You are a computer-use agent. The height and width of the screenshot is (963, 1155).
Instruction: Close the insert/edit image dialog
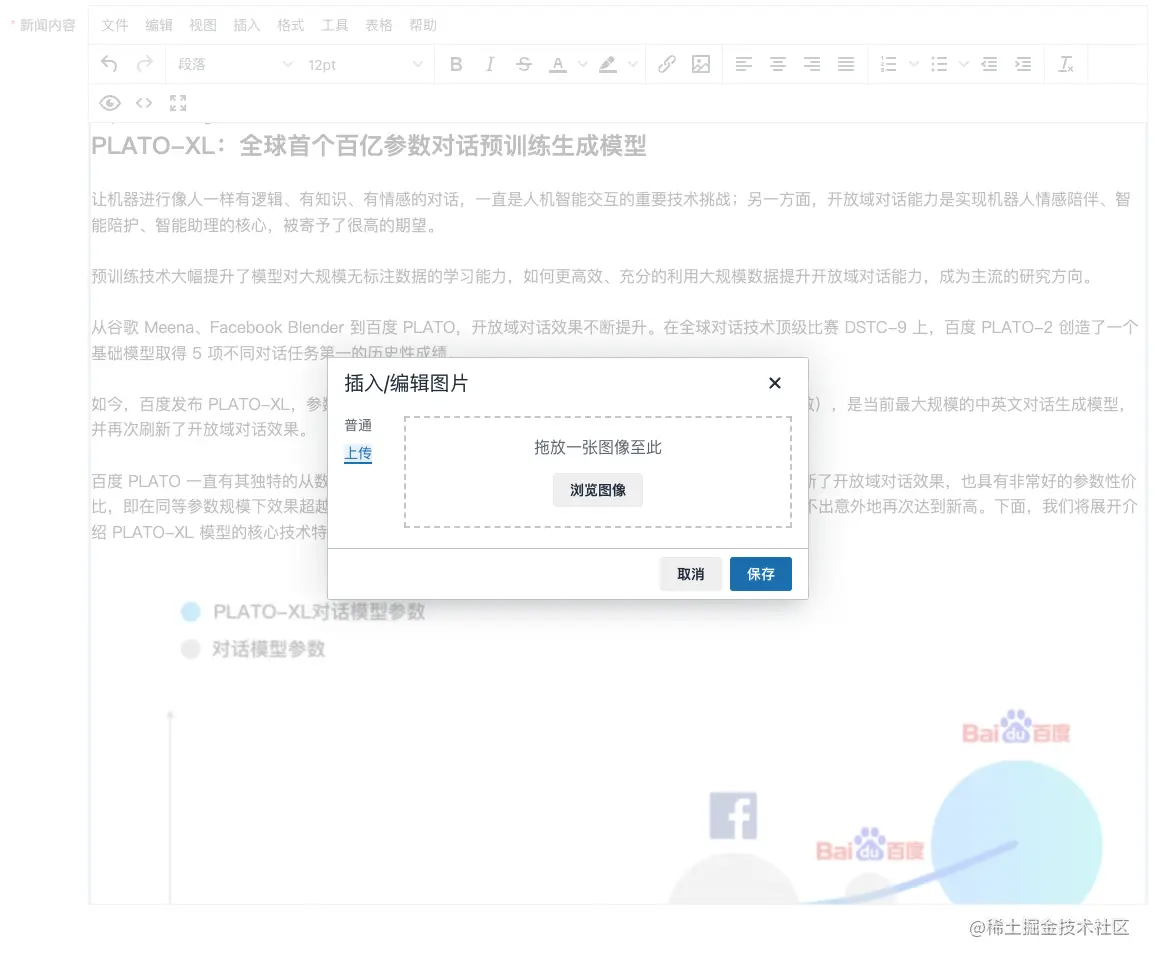coord(774,383)
